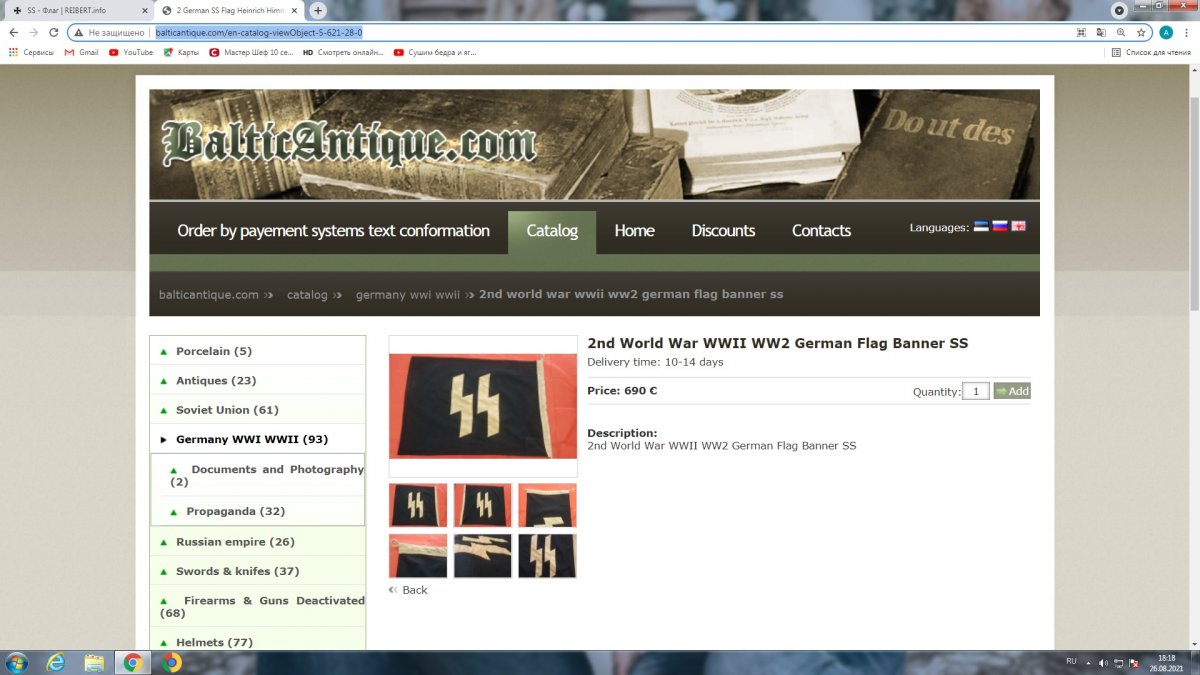The width and height of the screenshot is (1200, 675).
Task: Open the translate page icon
Action: click(x=1101, y=32)
